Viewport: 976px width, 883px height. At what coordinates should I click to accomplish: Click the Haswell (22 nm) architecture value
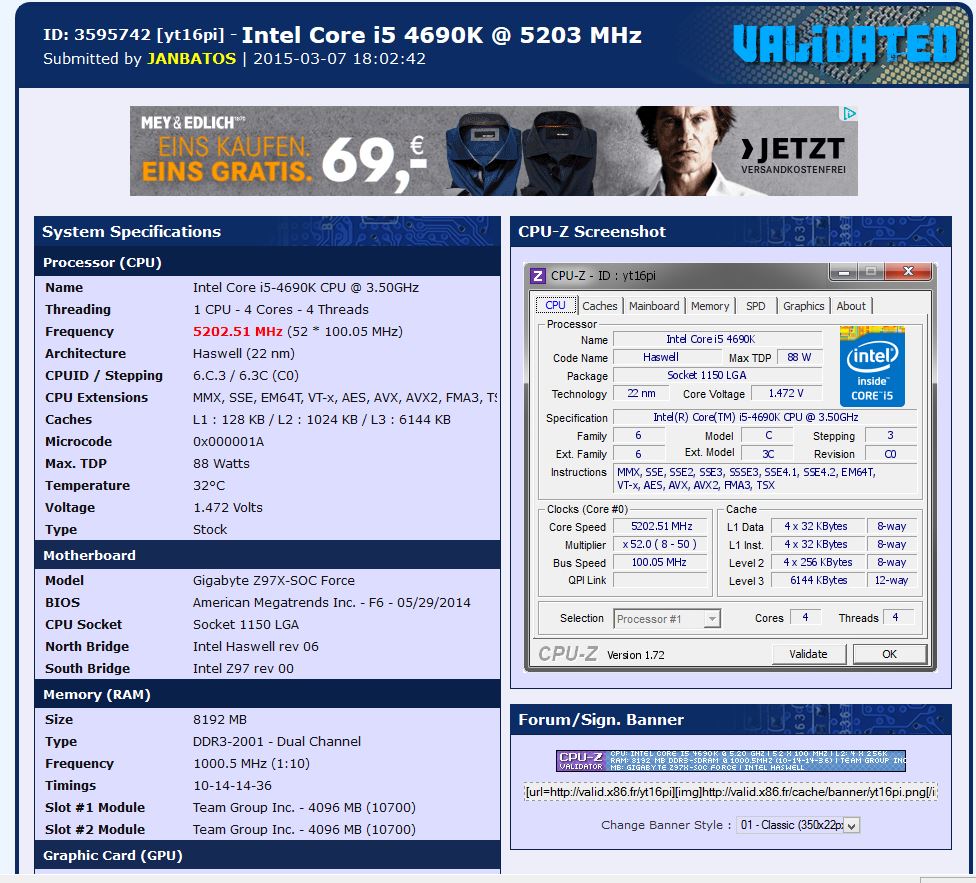(x=243, y=353)
